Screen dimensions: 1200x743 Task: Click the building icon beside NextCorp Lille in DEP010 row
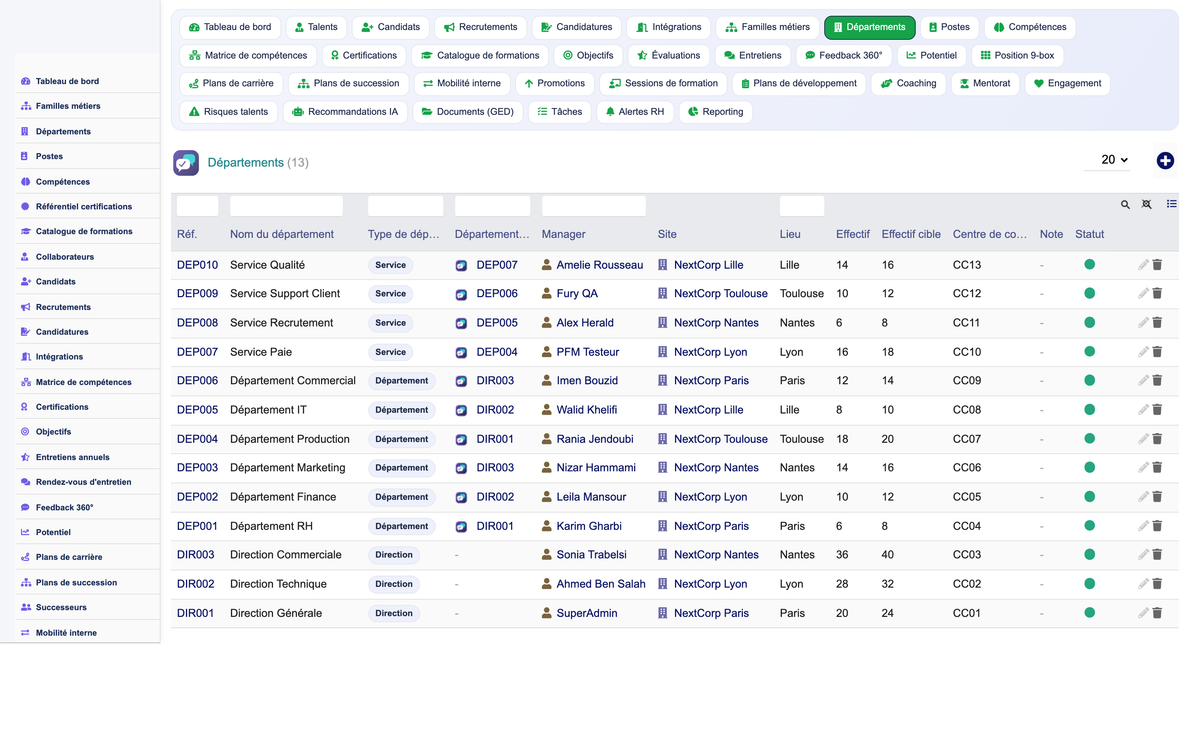(x=662, y=265)
